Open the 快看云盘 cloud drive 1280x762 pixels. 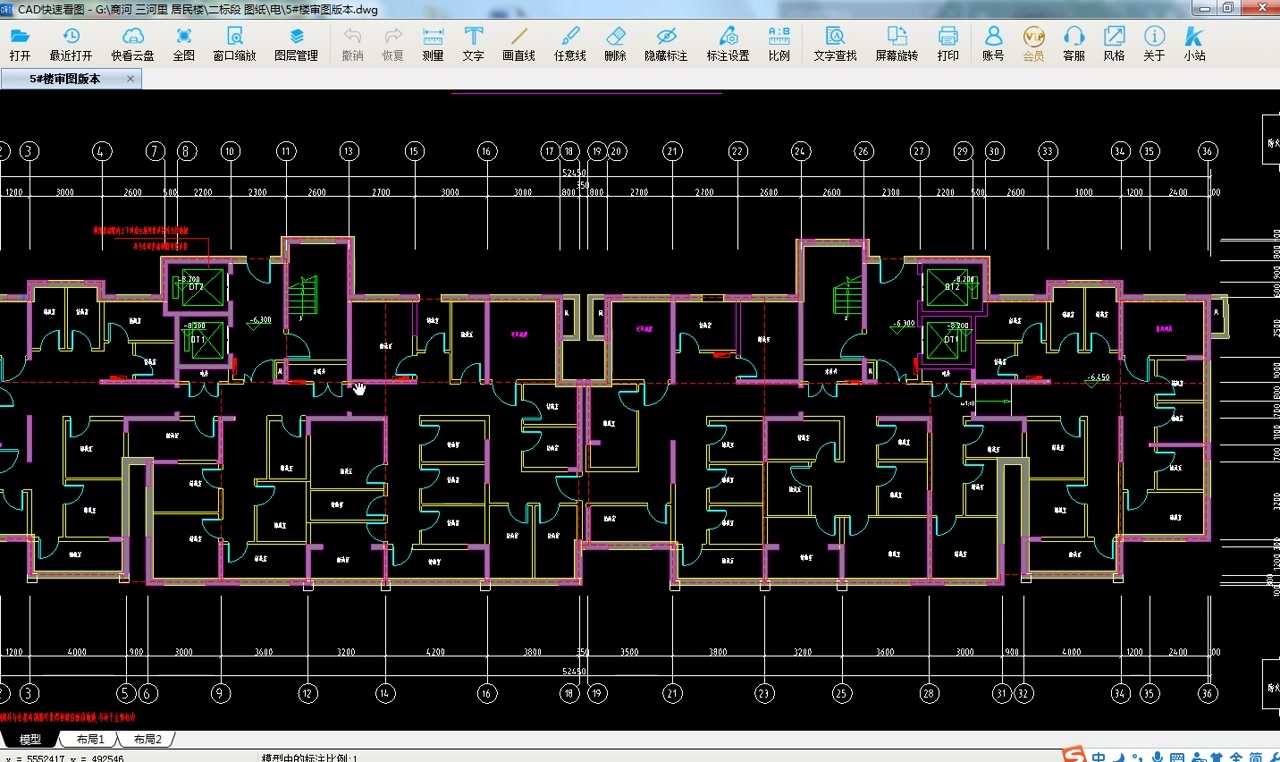pos(132,44)
